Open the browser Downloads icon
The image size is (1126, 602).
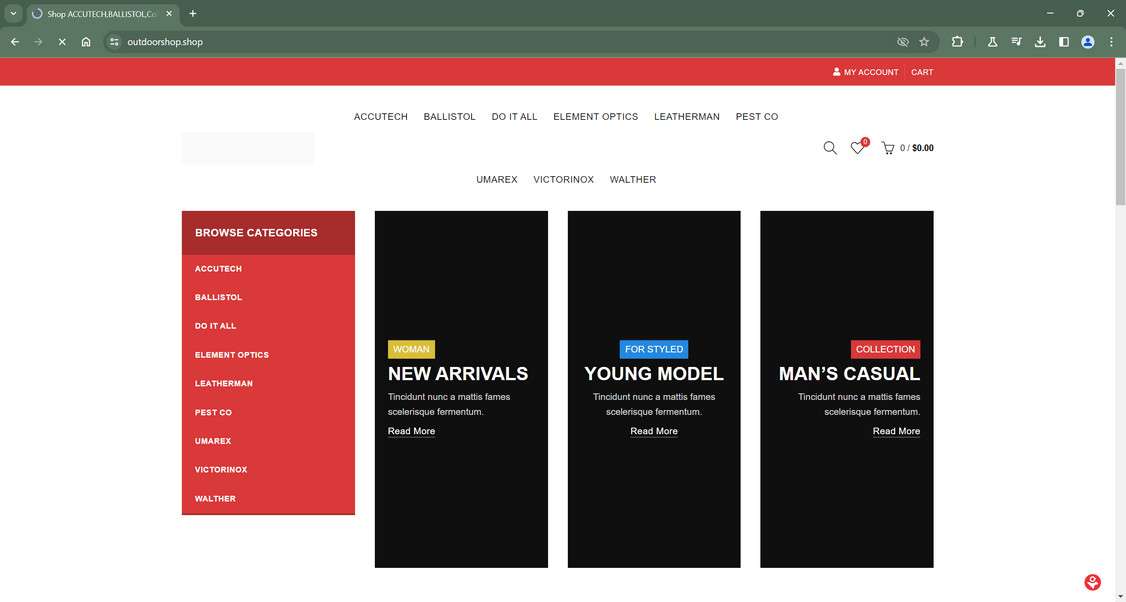(x=1040, y=42)
